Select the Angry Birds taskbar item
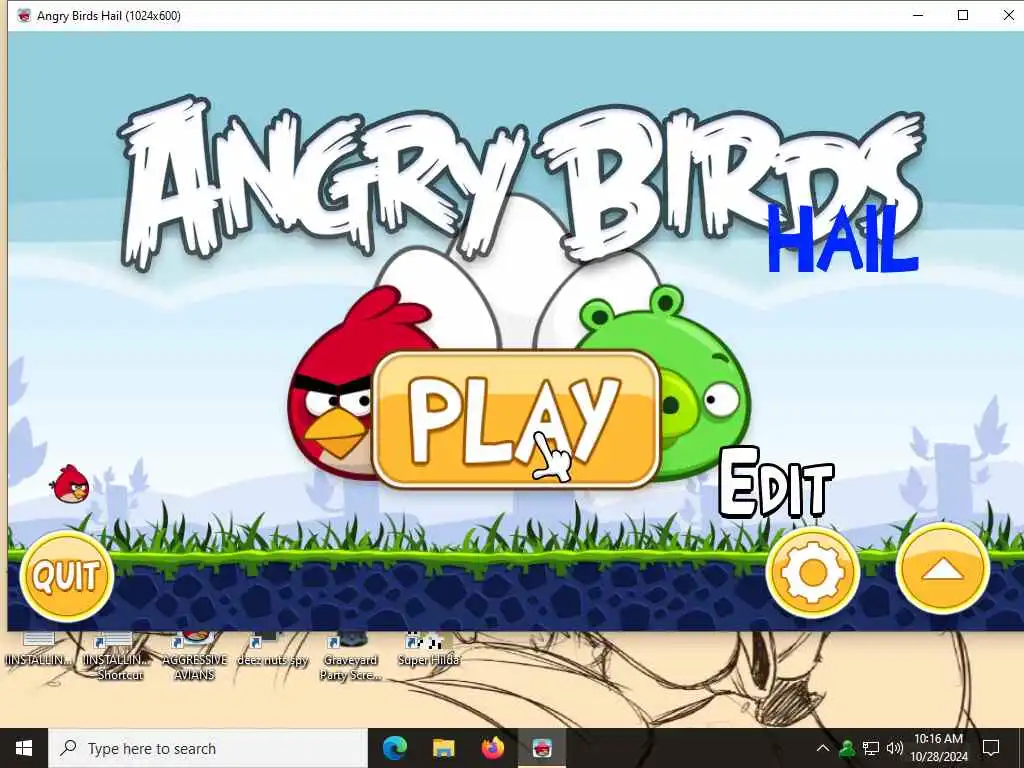 point(541,748)
